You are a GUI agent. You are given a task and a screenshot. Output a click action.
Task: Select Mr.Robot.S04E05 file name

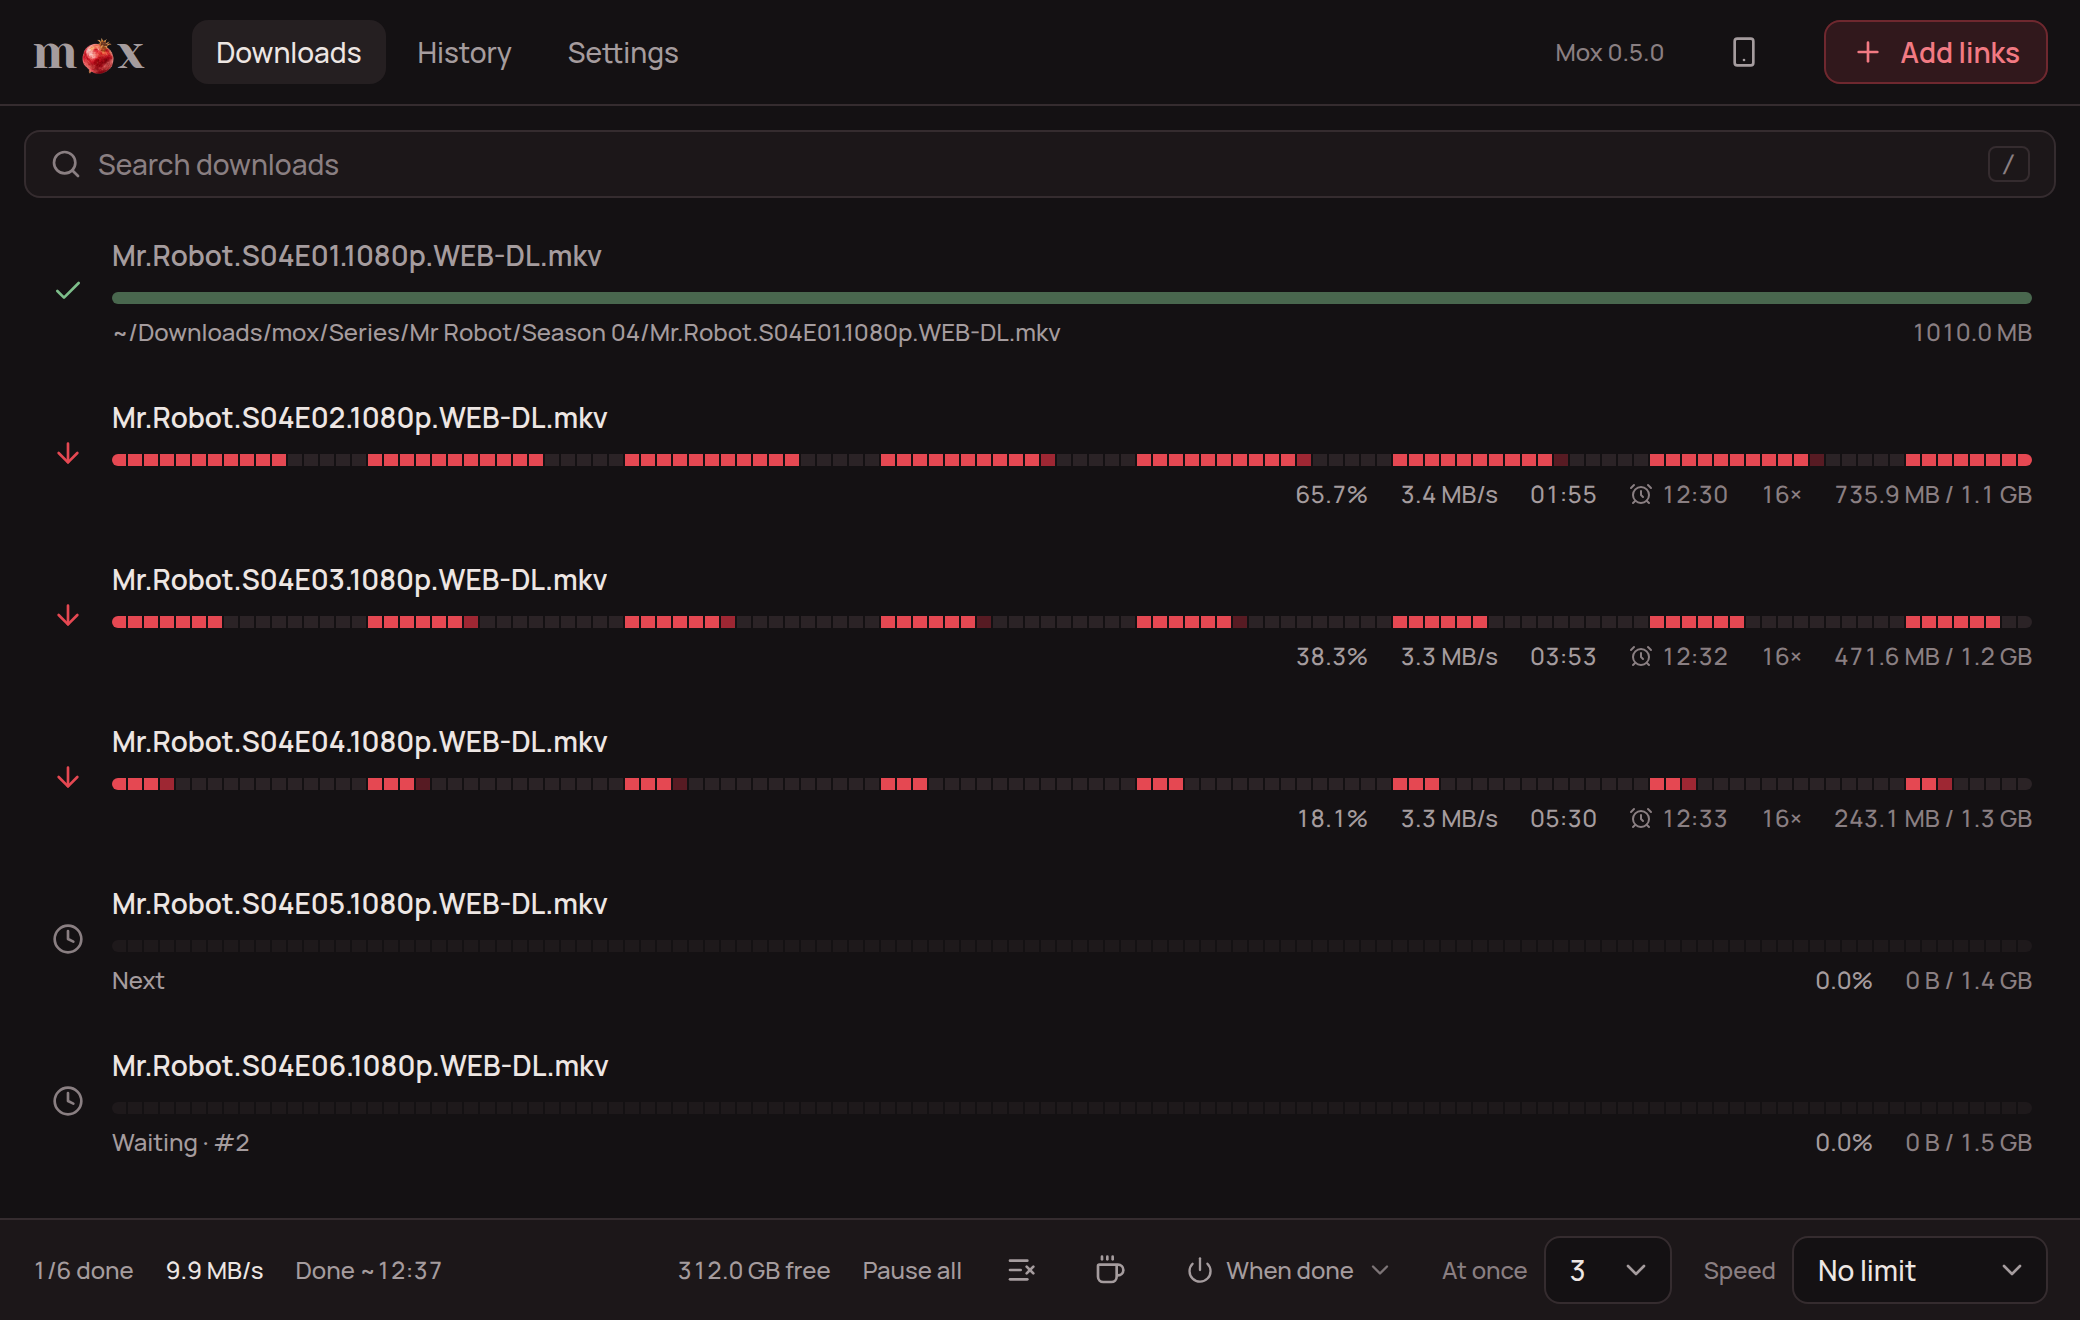(x=360, y=904)
